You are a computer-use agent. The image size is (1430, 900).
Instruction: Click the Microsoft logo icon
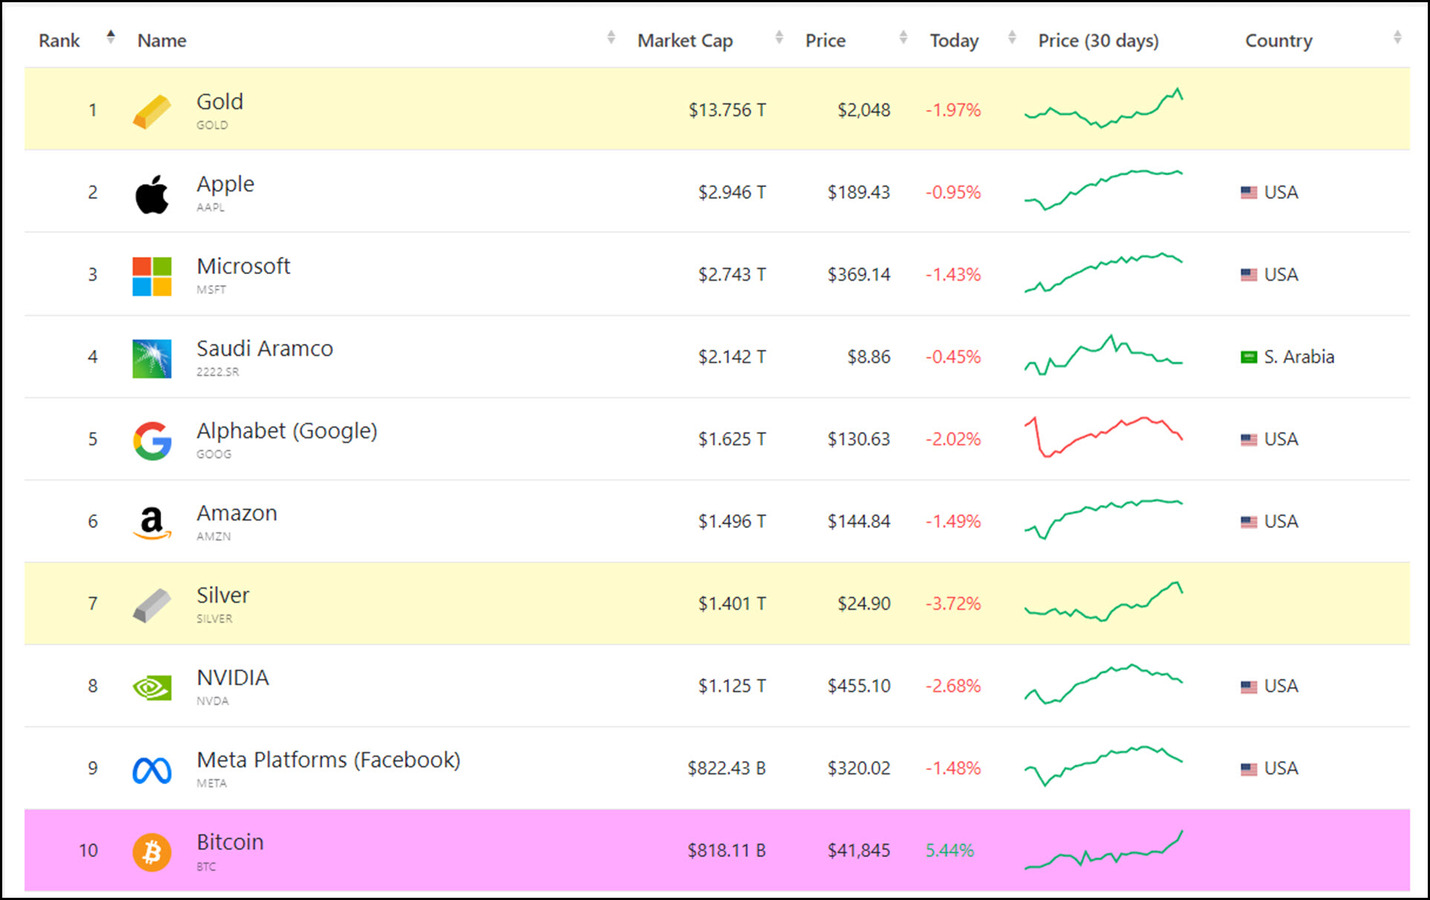pyautogui.click(x=152, y=276)
